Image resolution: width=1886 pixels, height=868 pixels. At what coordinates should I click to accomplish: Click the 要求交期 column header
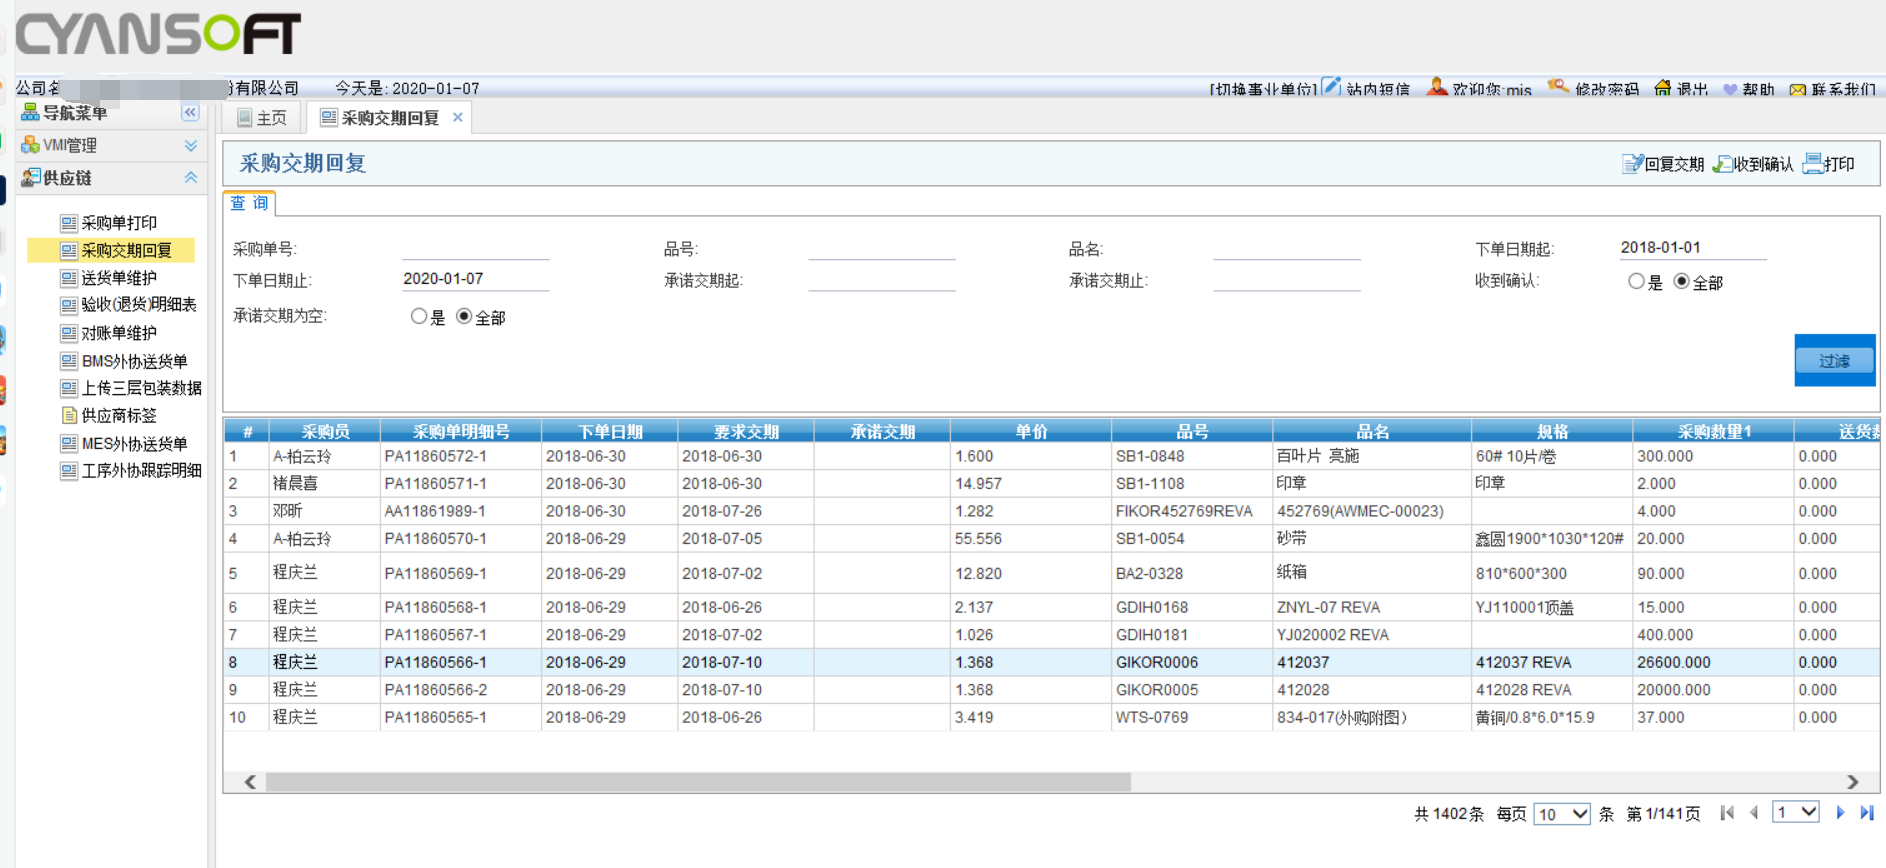coord(746,431)
